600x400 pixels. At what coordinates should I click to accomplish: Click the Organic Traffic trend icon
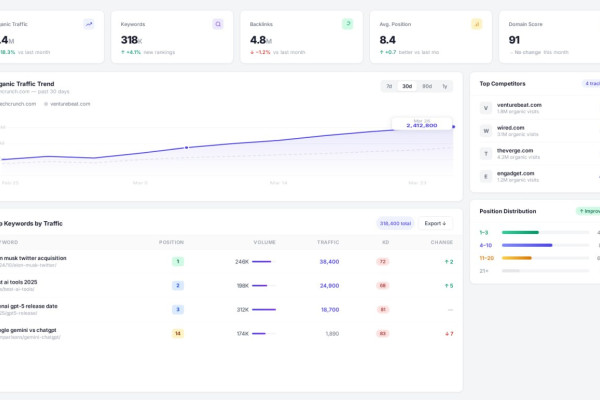[89, 23]
